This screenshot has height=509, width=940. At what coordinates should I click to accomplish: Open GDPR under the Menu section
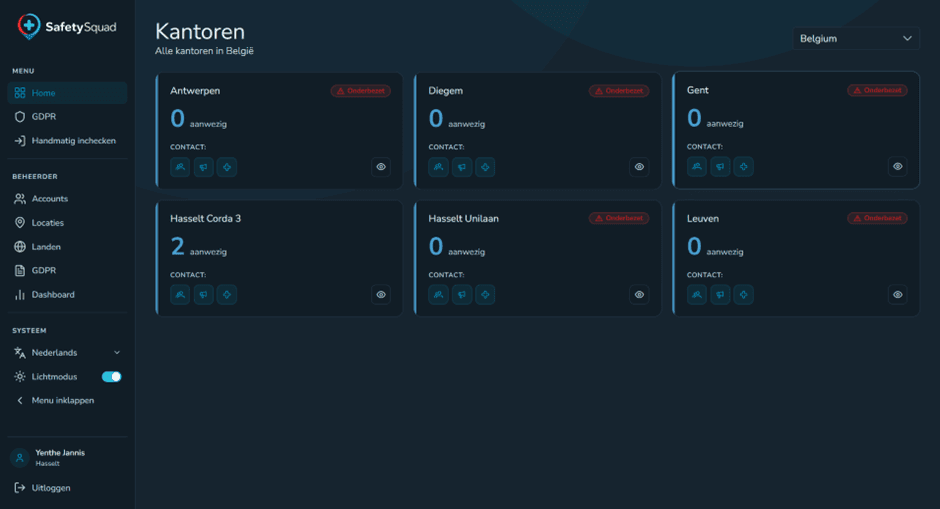67,117
